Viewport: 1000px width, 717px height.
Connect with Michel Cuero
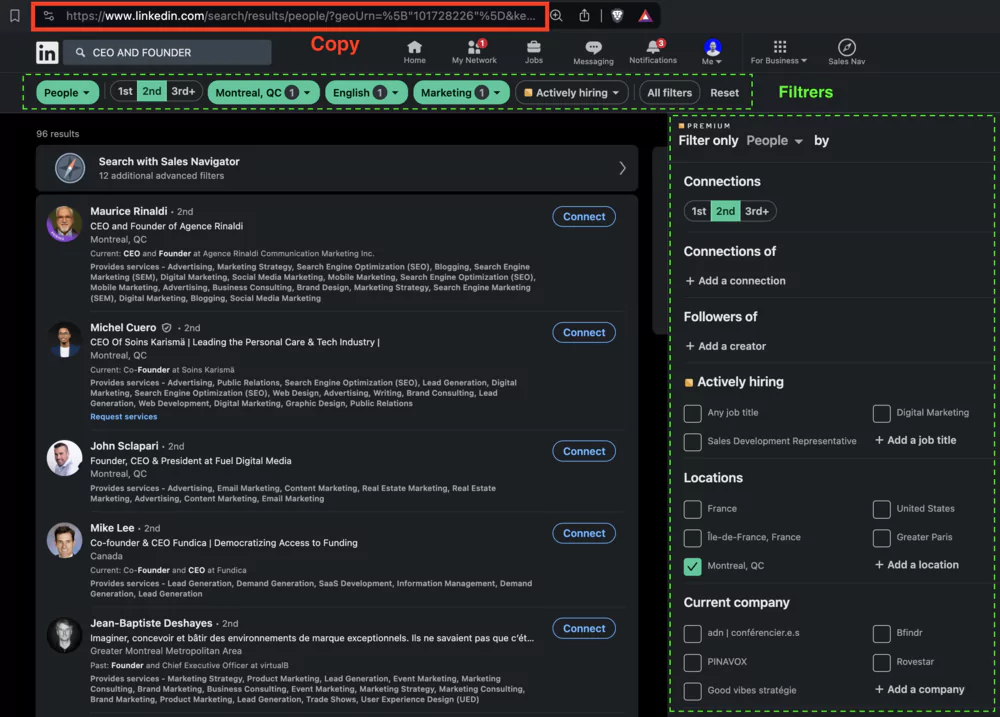584,333
